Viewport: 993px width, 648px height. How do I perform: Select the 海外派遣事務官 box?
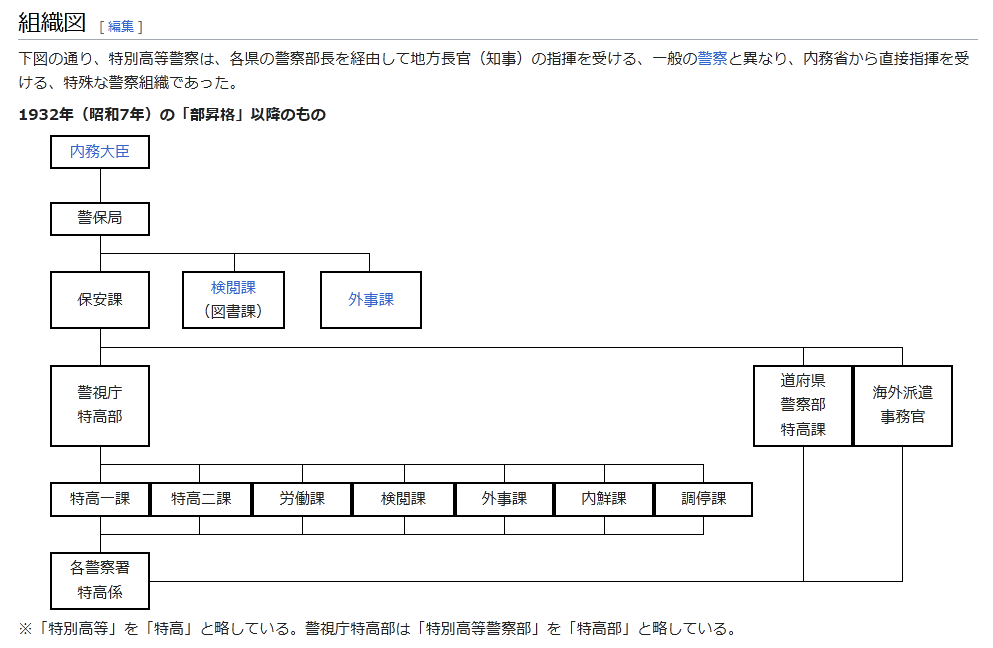point(903,405)
